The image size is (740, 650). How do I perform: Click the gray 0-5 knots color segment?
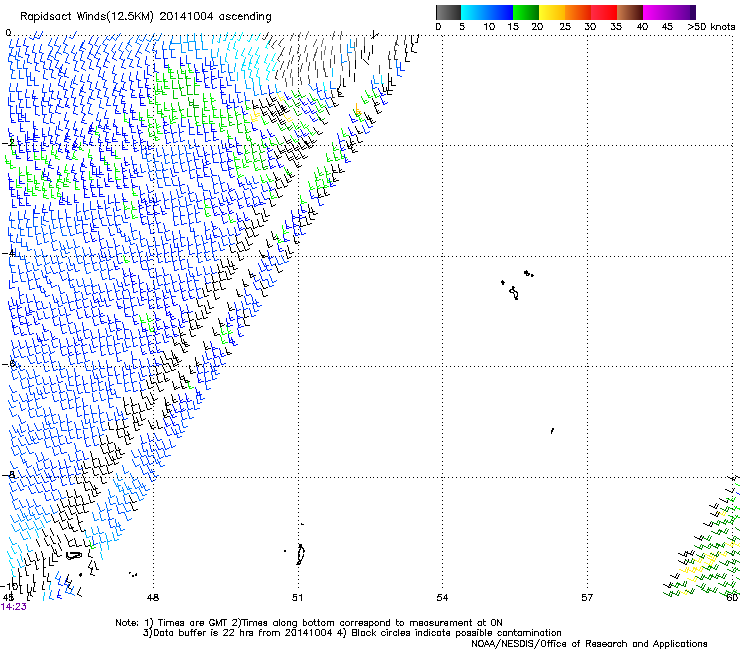point(448,12)
